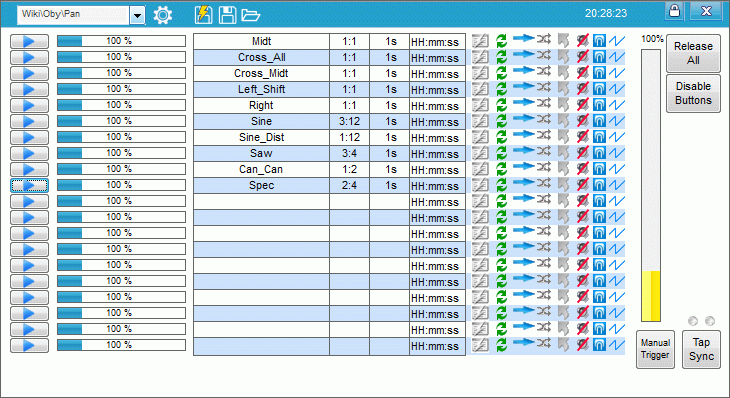Viewport: 730px width, 398px height.
Task: Click HH:mm:ss field in Midt row
Action: pyautogui.click(x=437, y=42)
